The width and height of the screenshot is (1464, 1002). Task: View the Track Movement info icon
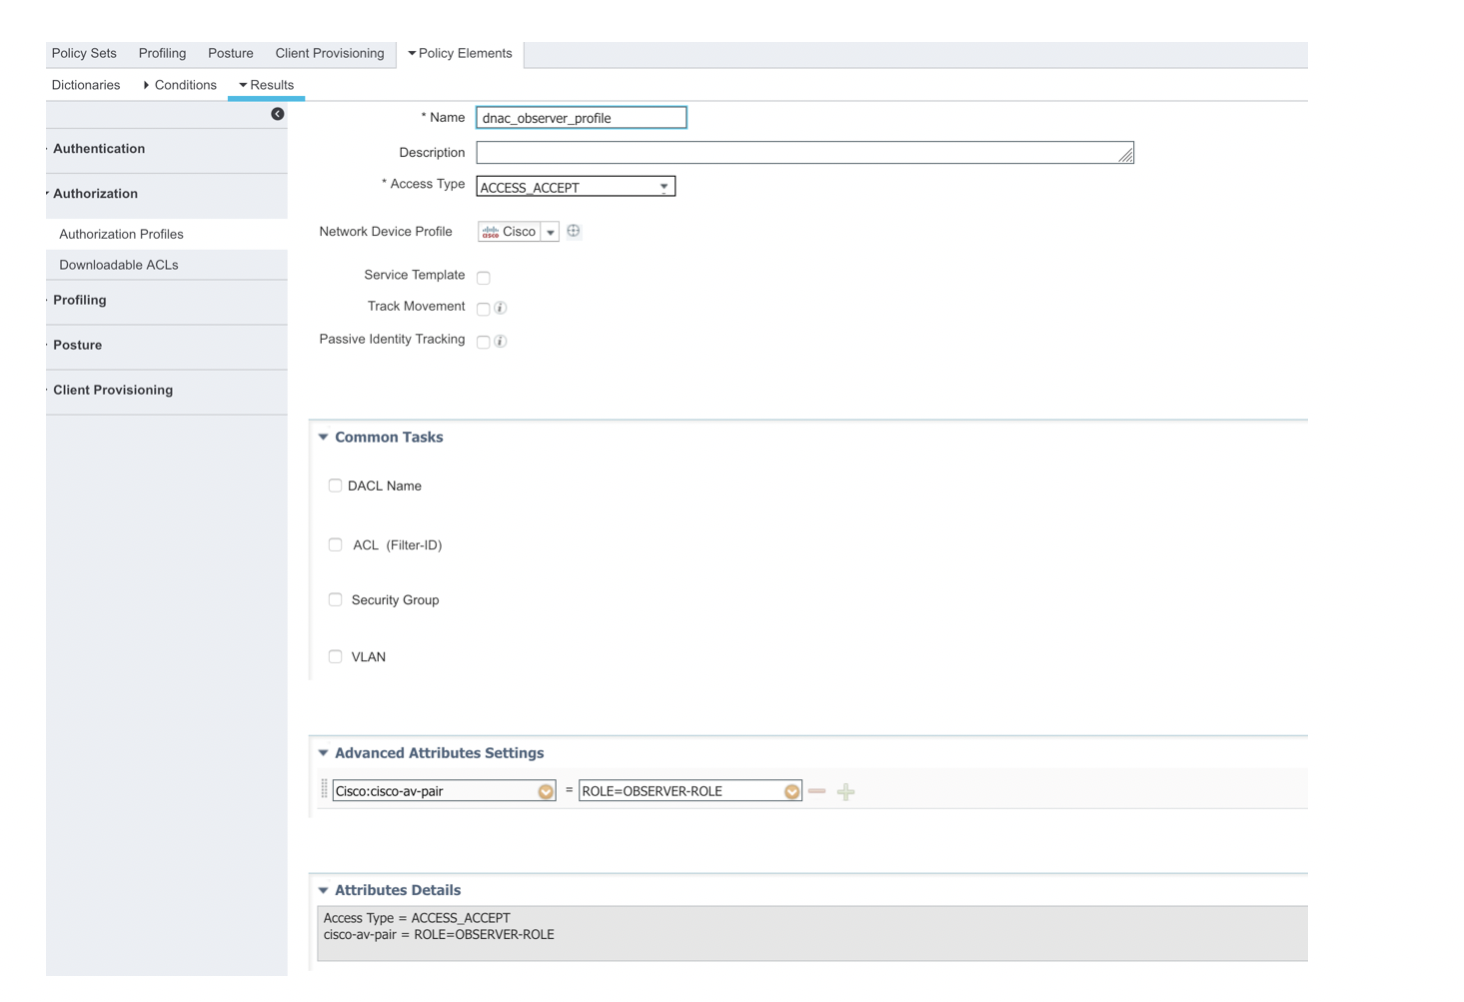[x=500, y=308]
